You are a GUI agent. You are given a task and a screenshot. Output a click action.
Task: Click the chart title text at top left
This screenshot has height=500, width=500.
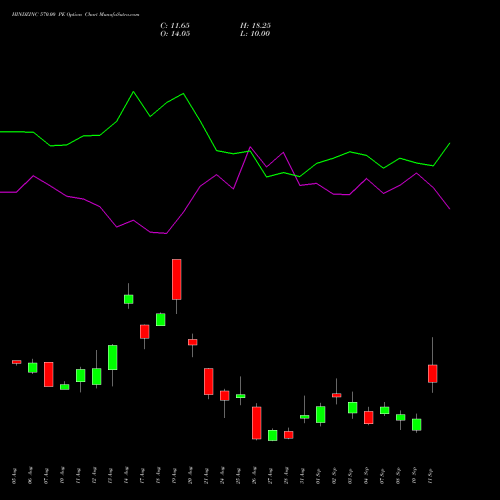[x=76, y=15]
